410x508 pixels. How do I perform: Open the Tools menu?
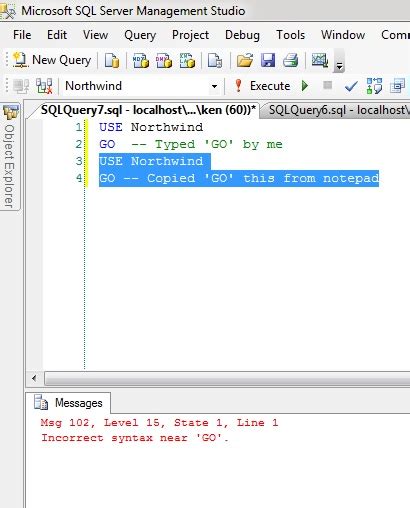click(x=291, y=35)
